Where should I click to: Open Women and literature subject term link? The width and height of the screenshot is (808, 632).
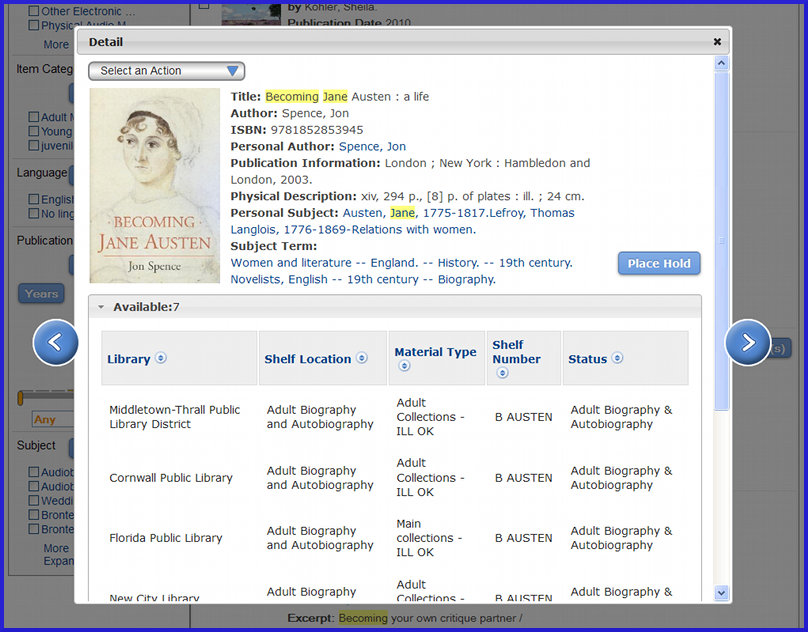[x=401, y=263]
